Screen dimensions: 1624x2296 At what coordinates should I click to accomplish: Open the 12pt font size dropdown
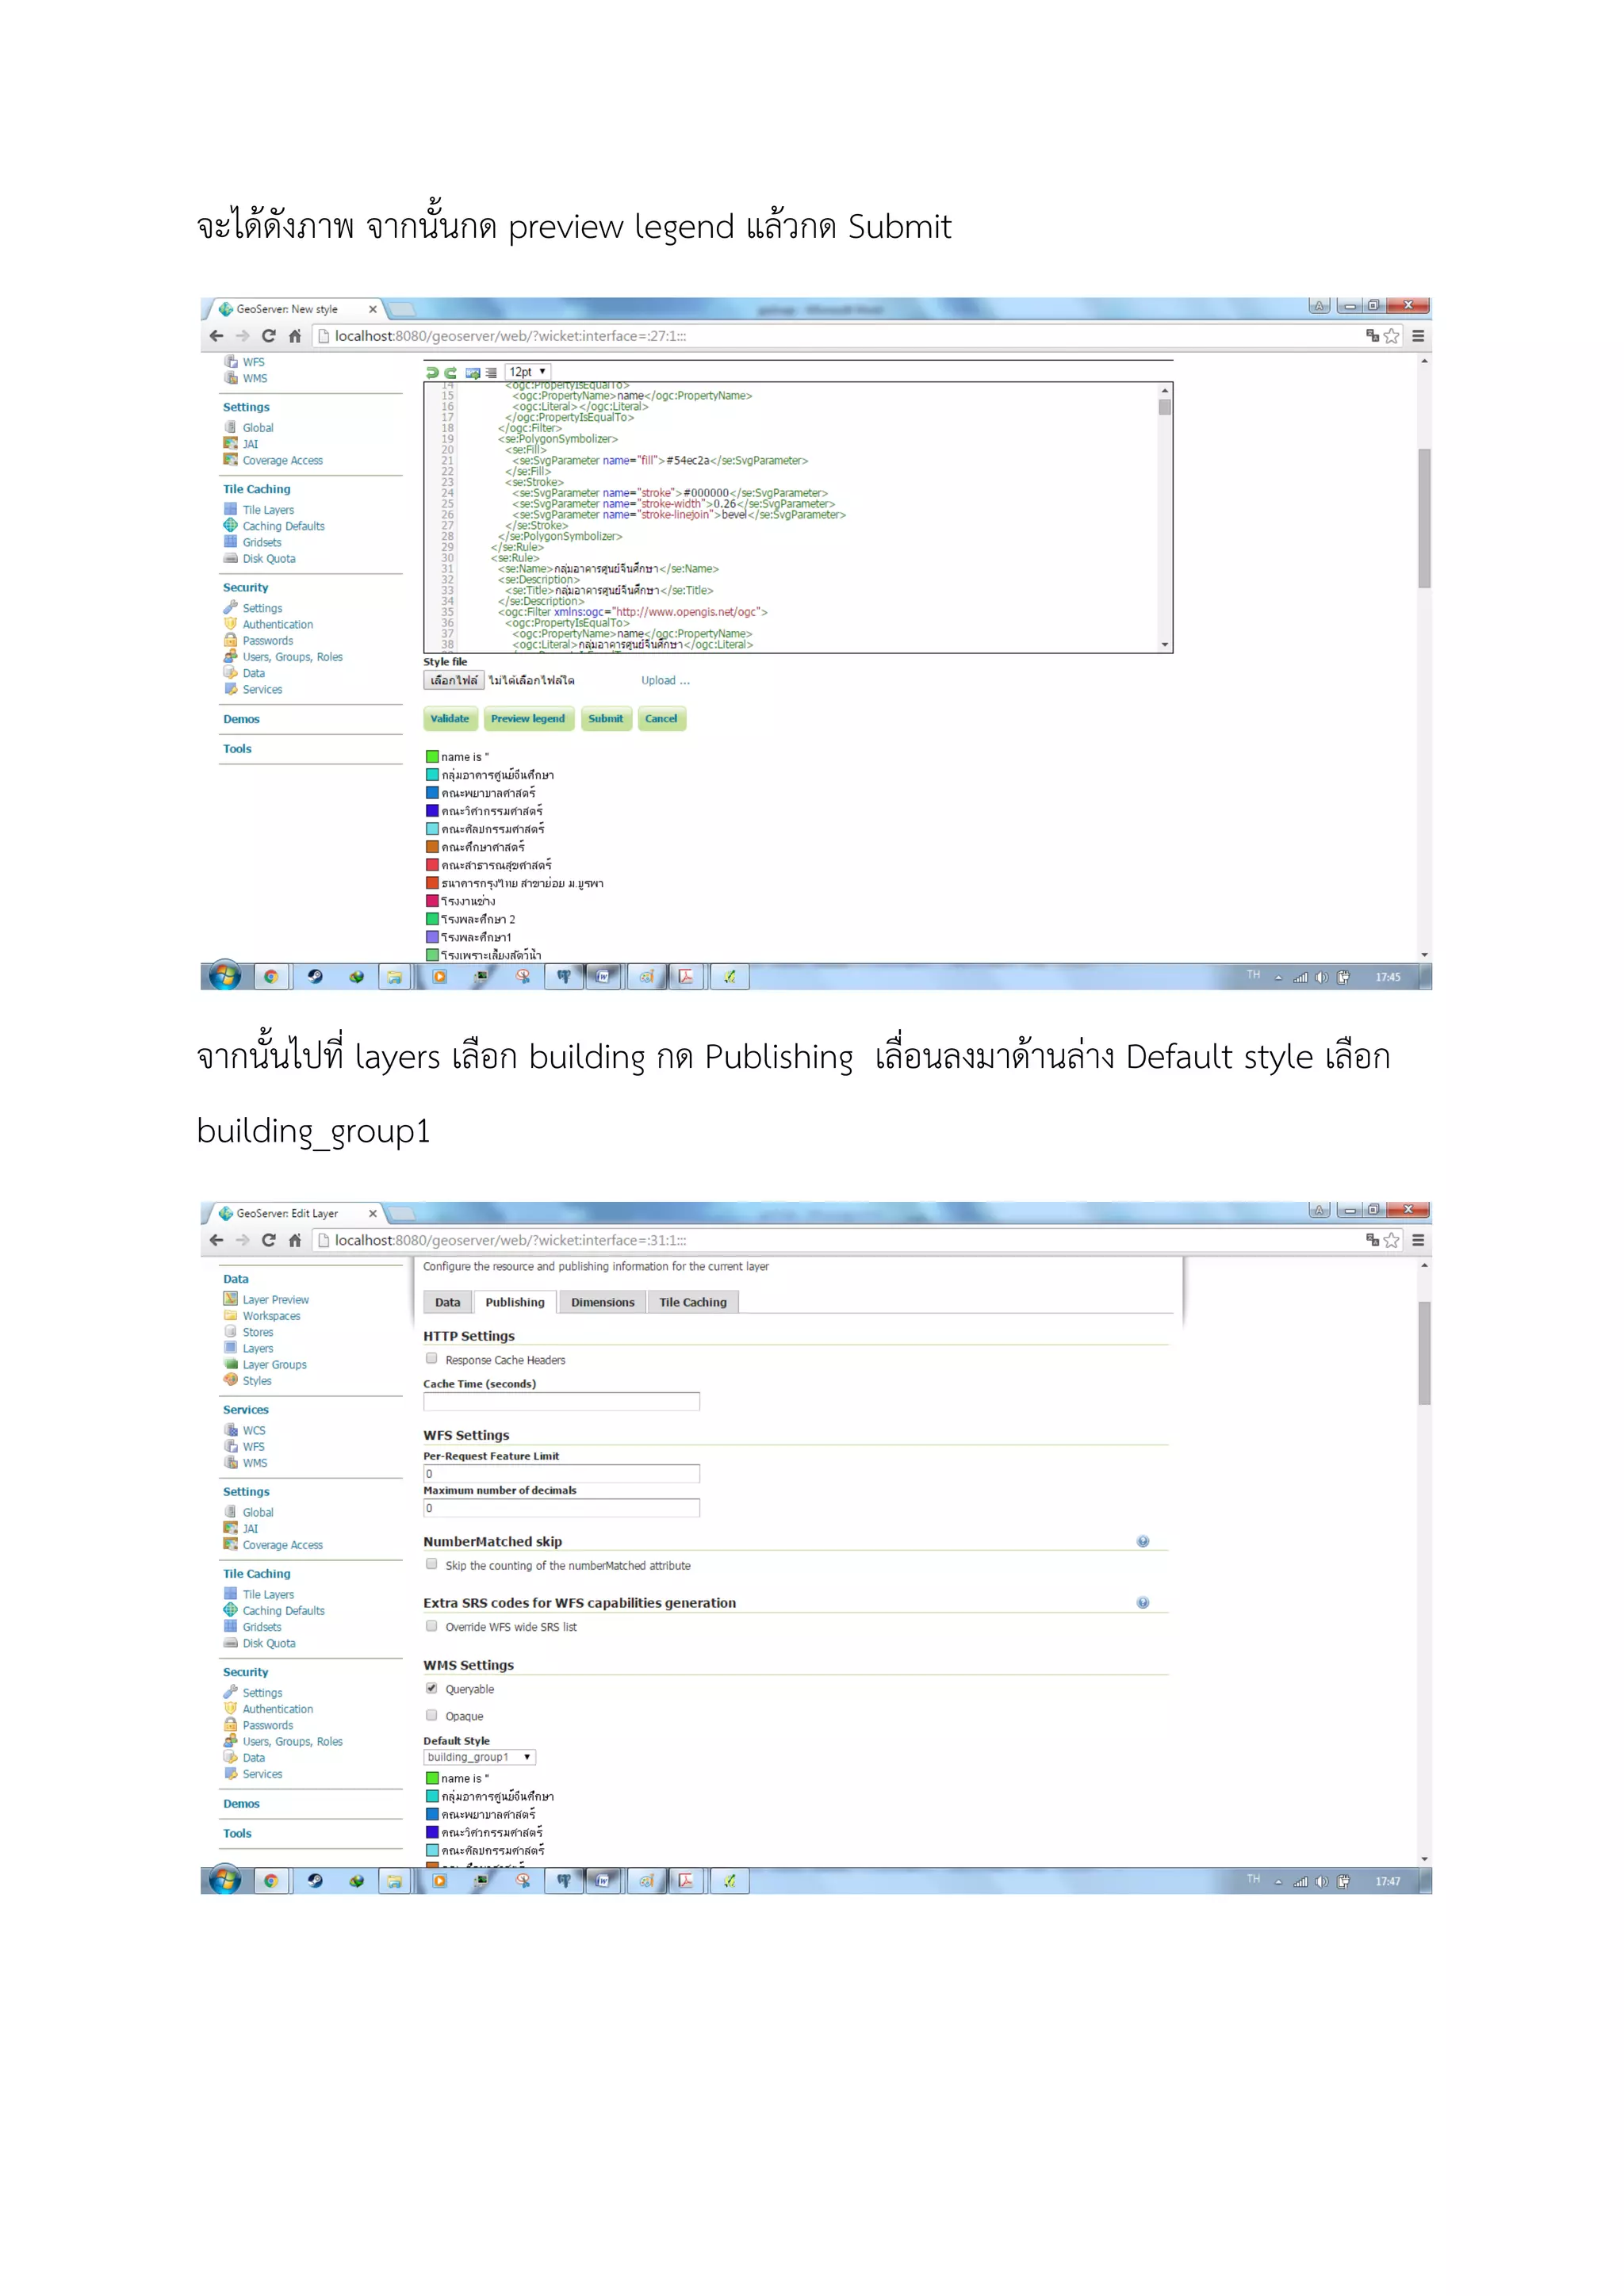click(x=527, y=372)
